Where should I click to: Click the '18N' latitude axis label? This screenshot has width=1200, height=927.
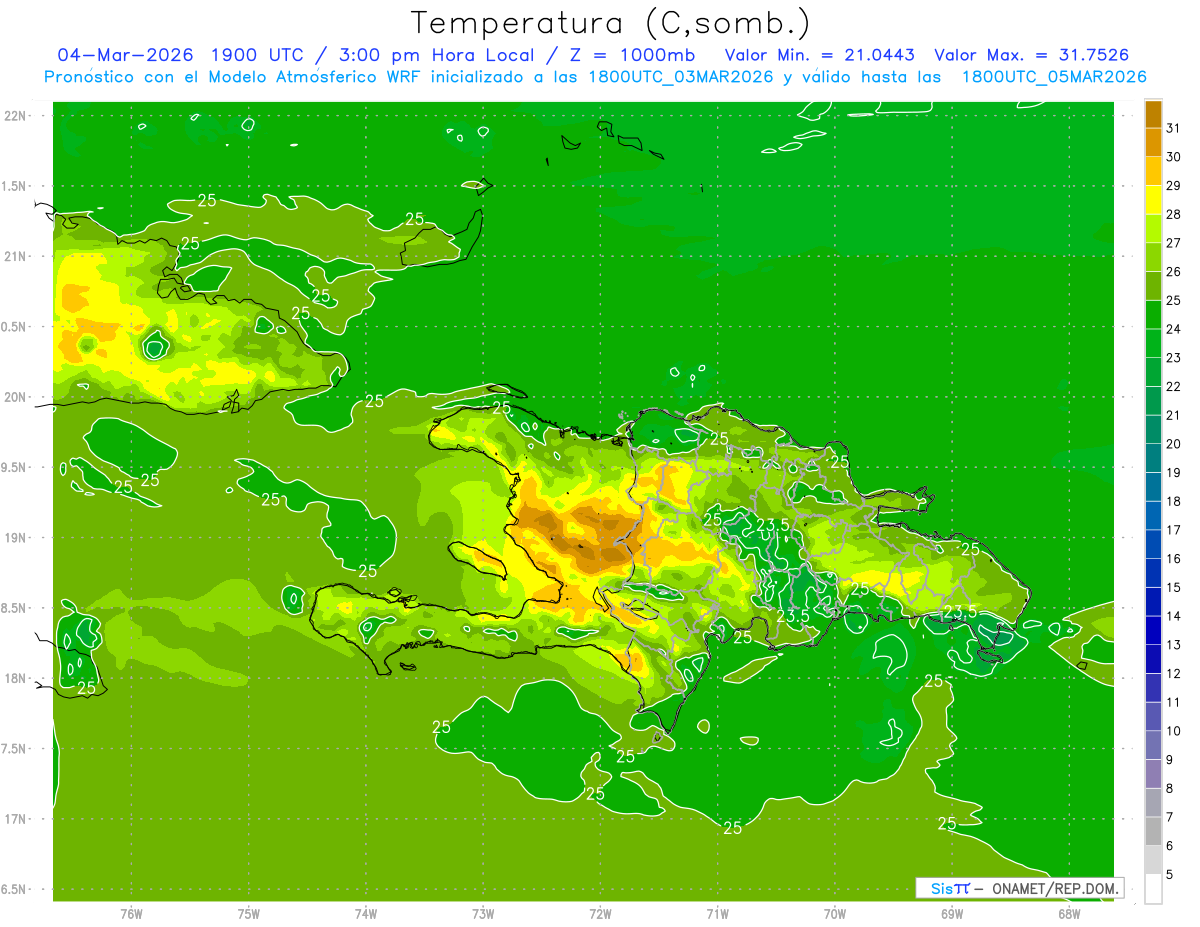click(15, 678)
